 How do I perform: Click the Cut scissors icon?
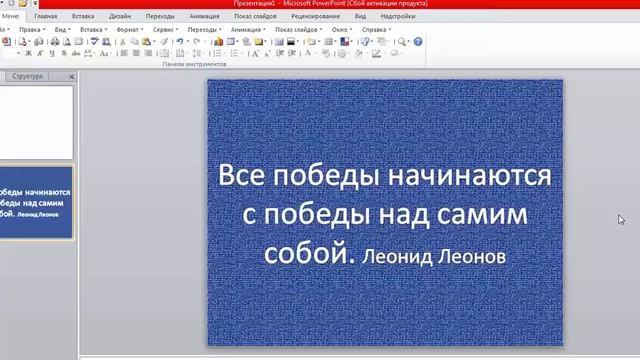point(122,42)
